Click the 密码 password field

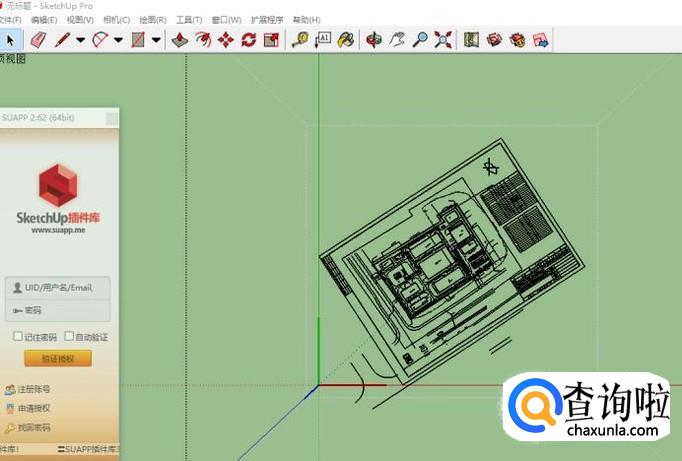(x=58, y=311)
